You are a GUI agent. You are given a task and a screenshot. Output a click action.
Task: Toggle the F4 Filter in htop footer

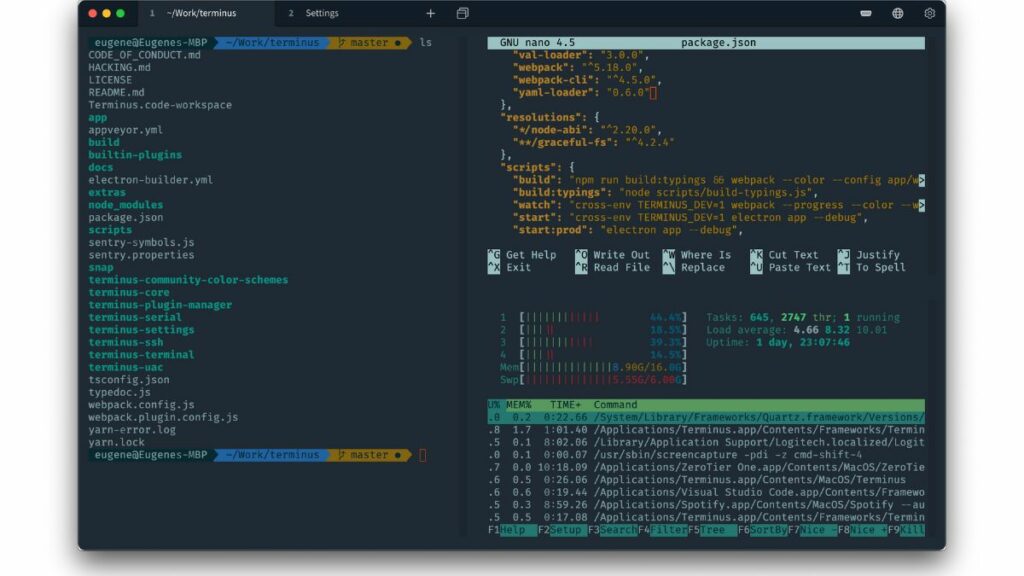661,530
